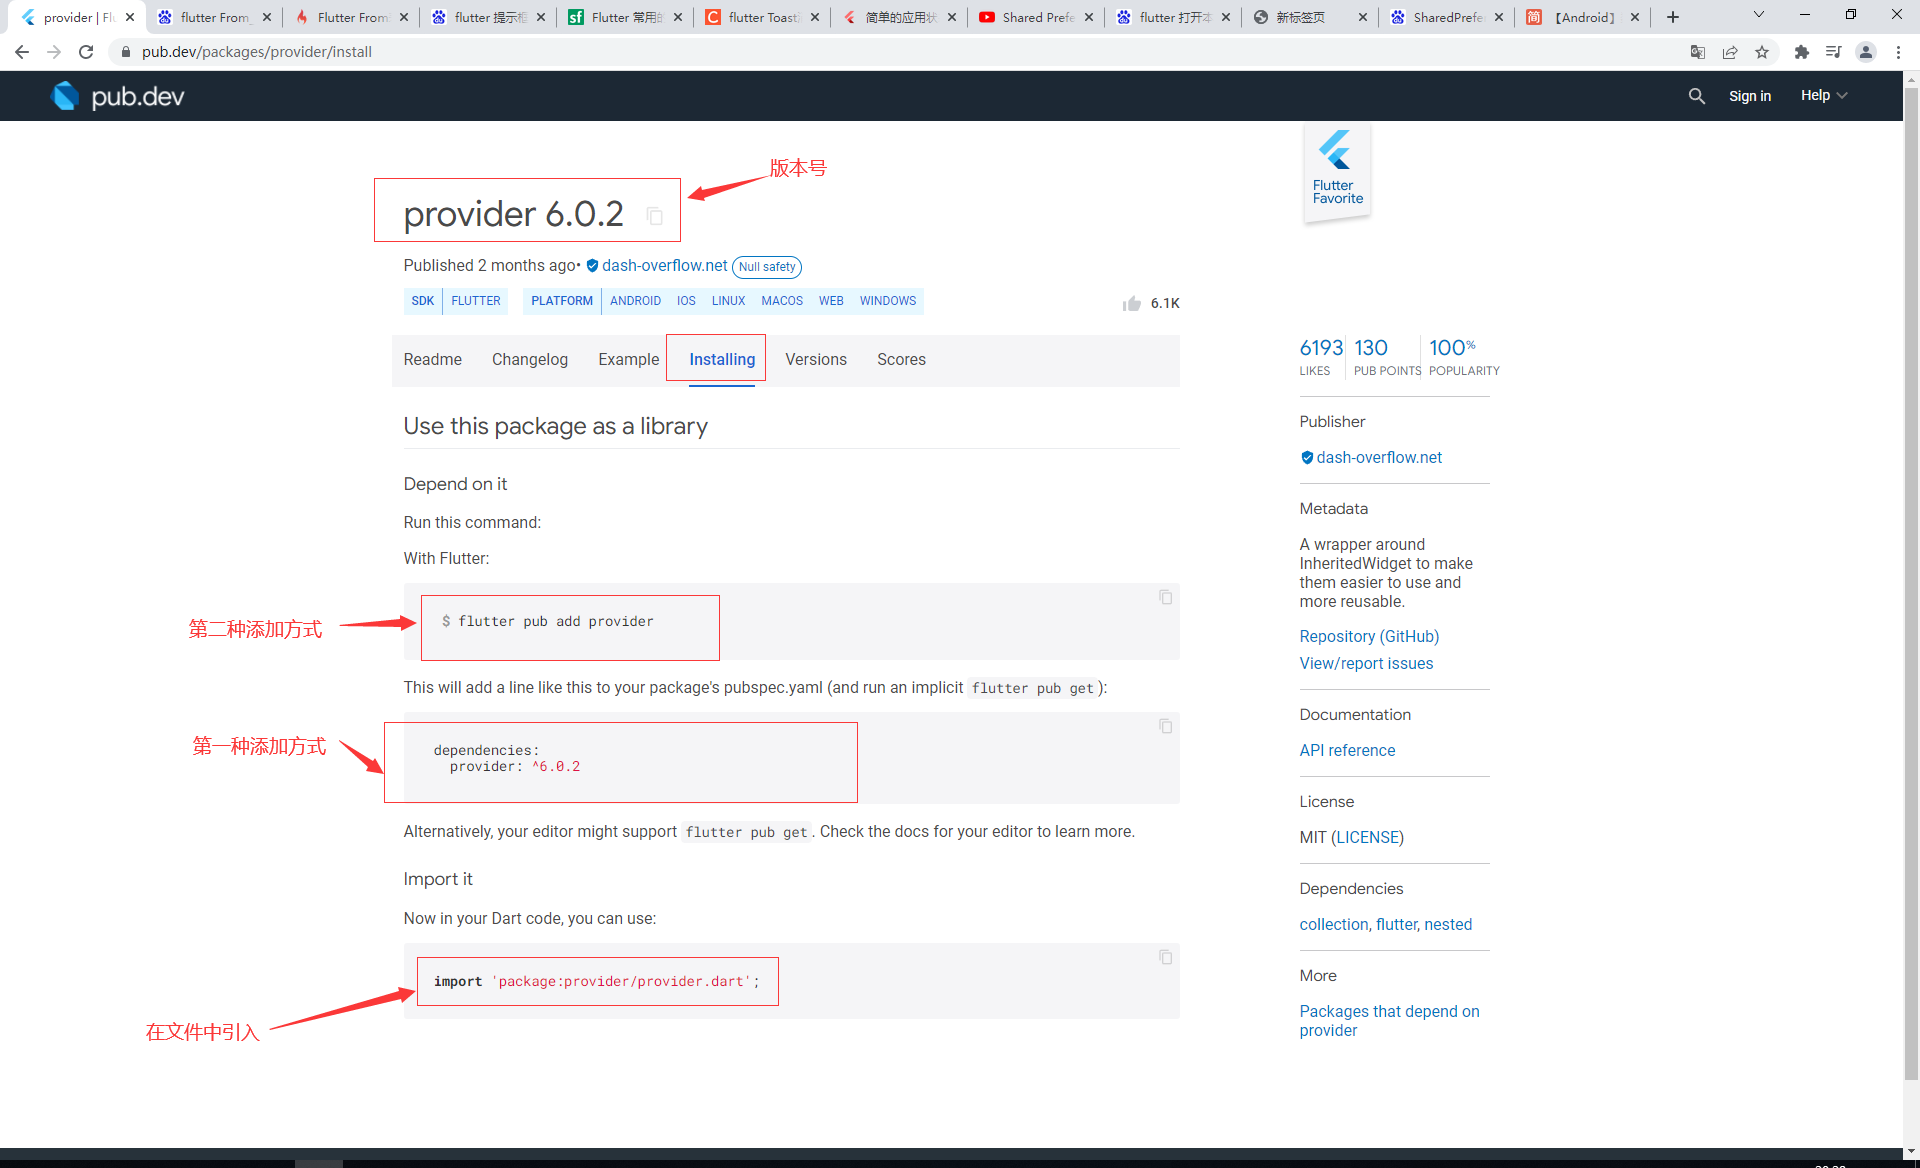The width and height of the screenshot is (1920, 1168).
Task: Share this page via address bar icon
Action: pyautogui.click(x=1730, y=52)
